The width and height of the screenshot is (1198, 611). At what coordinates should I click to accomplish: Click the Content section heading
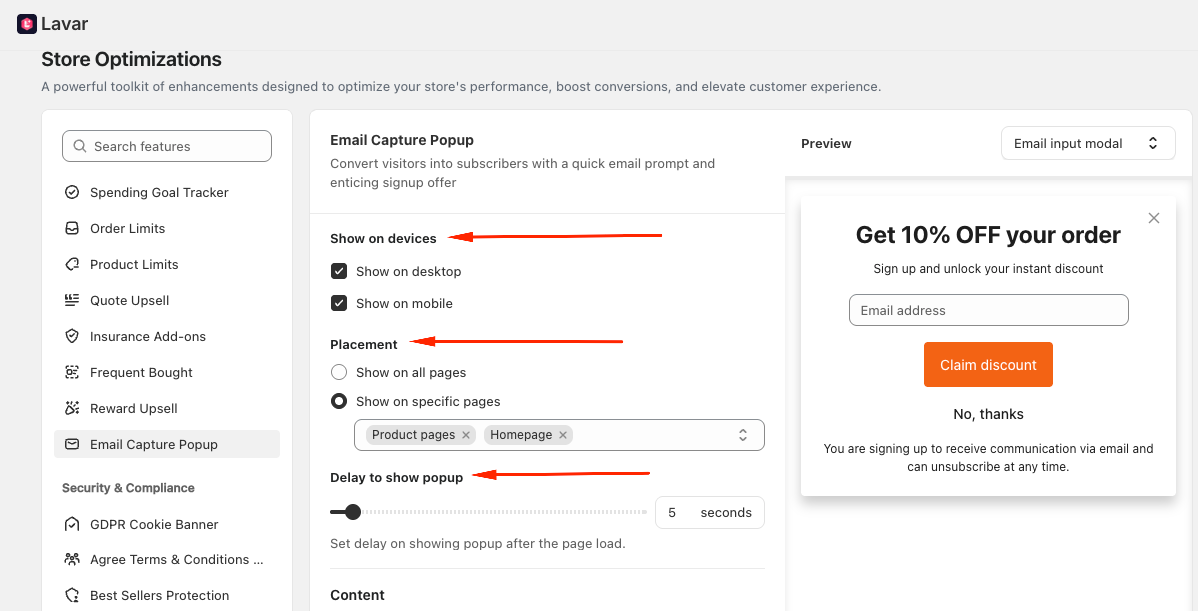pos(358,595)
